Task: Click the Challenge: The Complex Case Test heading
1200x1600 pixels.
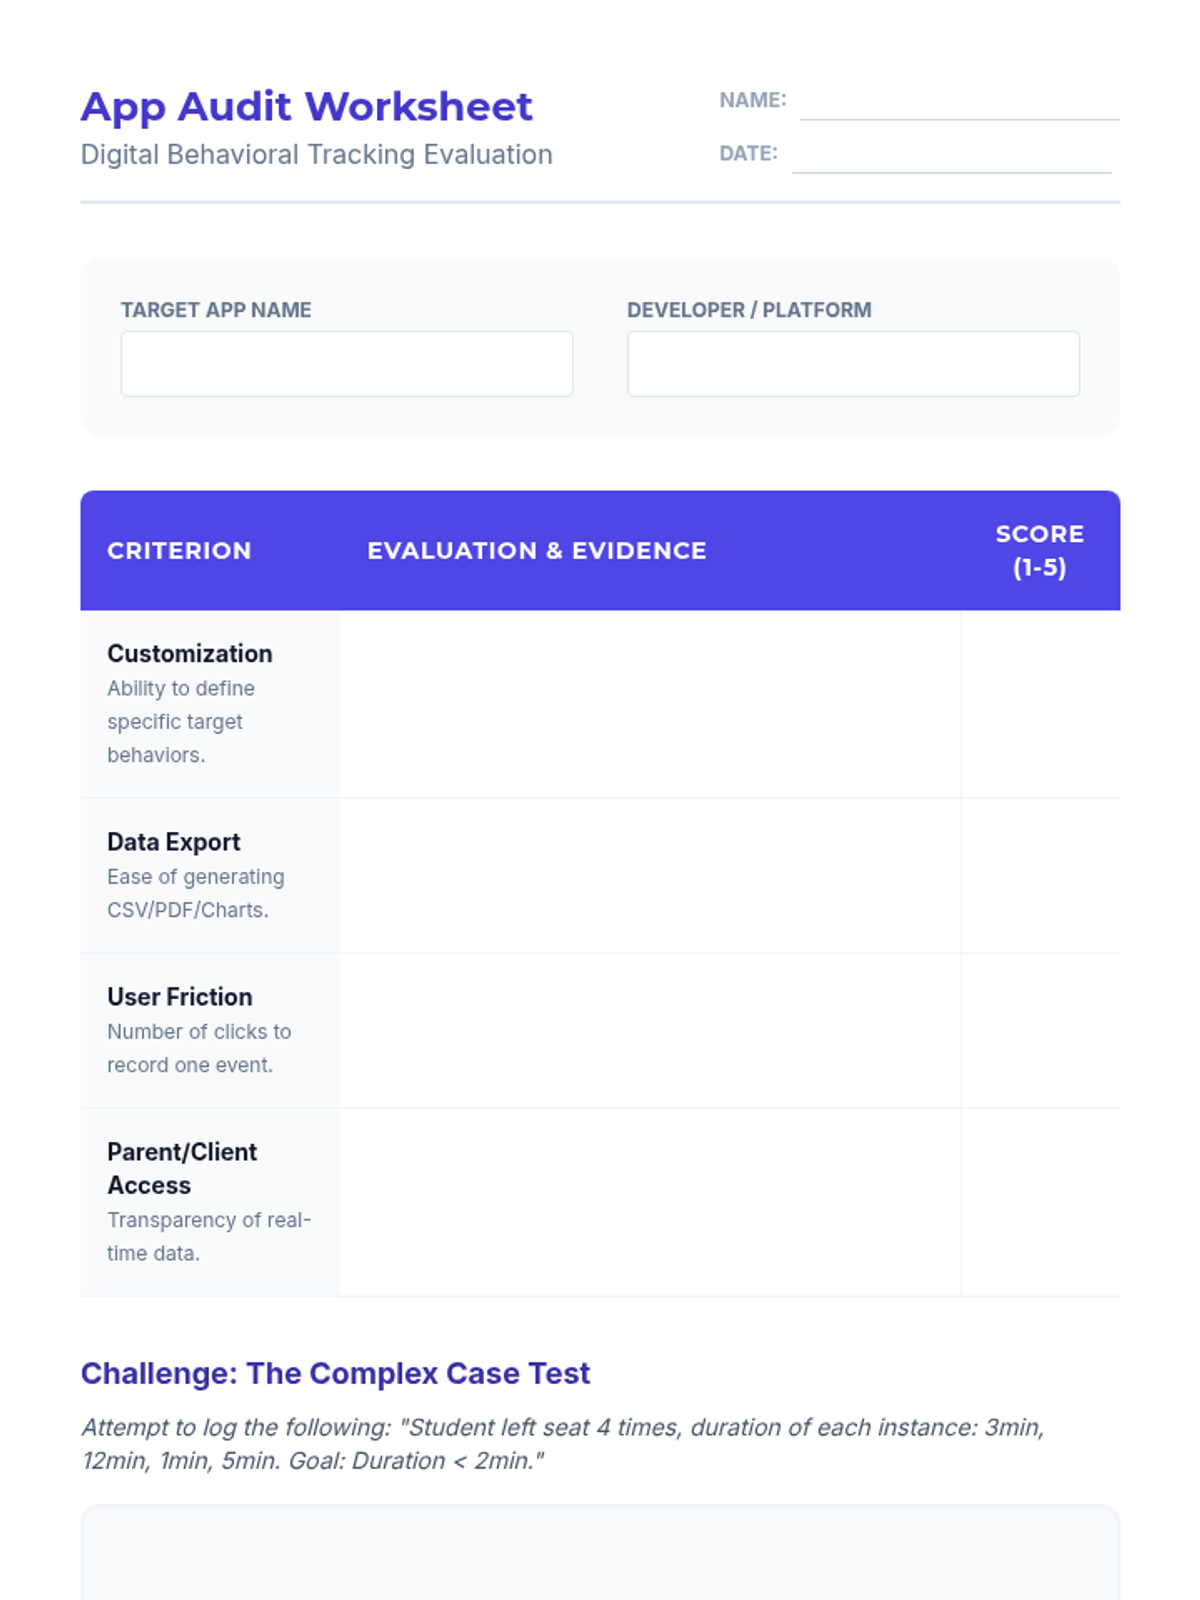Action: [335, 1374]
